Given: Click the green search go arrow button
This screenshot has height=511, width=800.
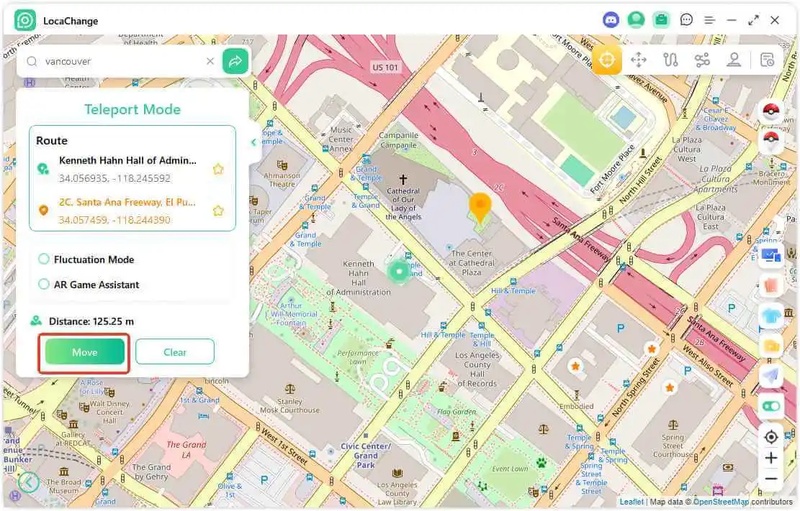Looking at the screenshot, I should [235, 61].
